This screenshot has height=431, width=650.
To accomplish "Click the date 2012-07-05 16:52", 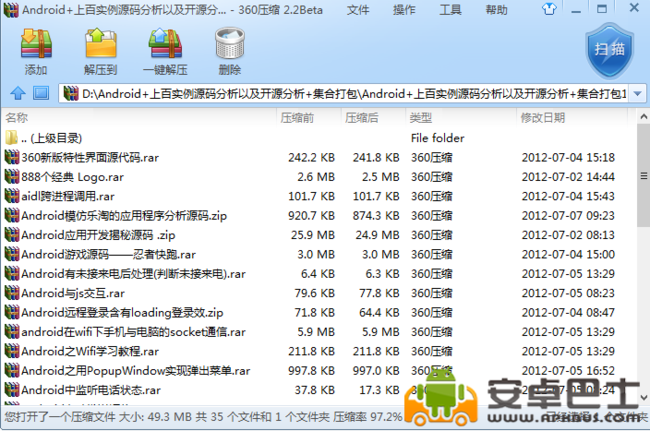I will tap(568, 370).
